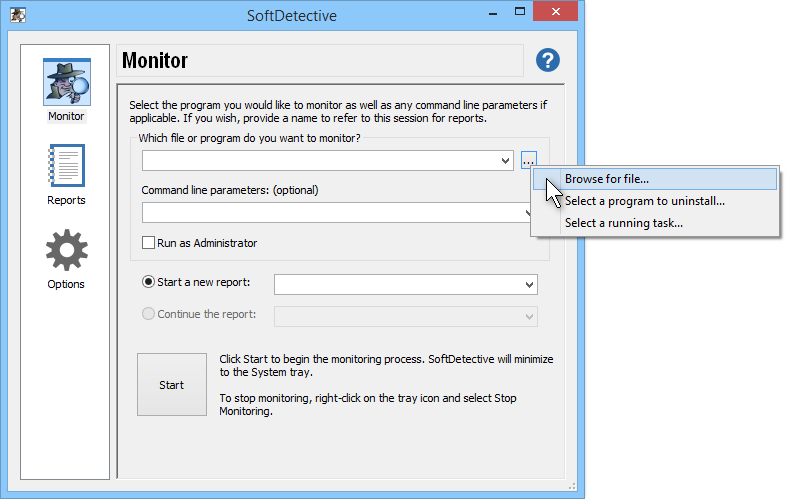Viewport: 785px width, 499px height.
Task: Click the SoftDetective title bar app icon
Action: [18, 15]
